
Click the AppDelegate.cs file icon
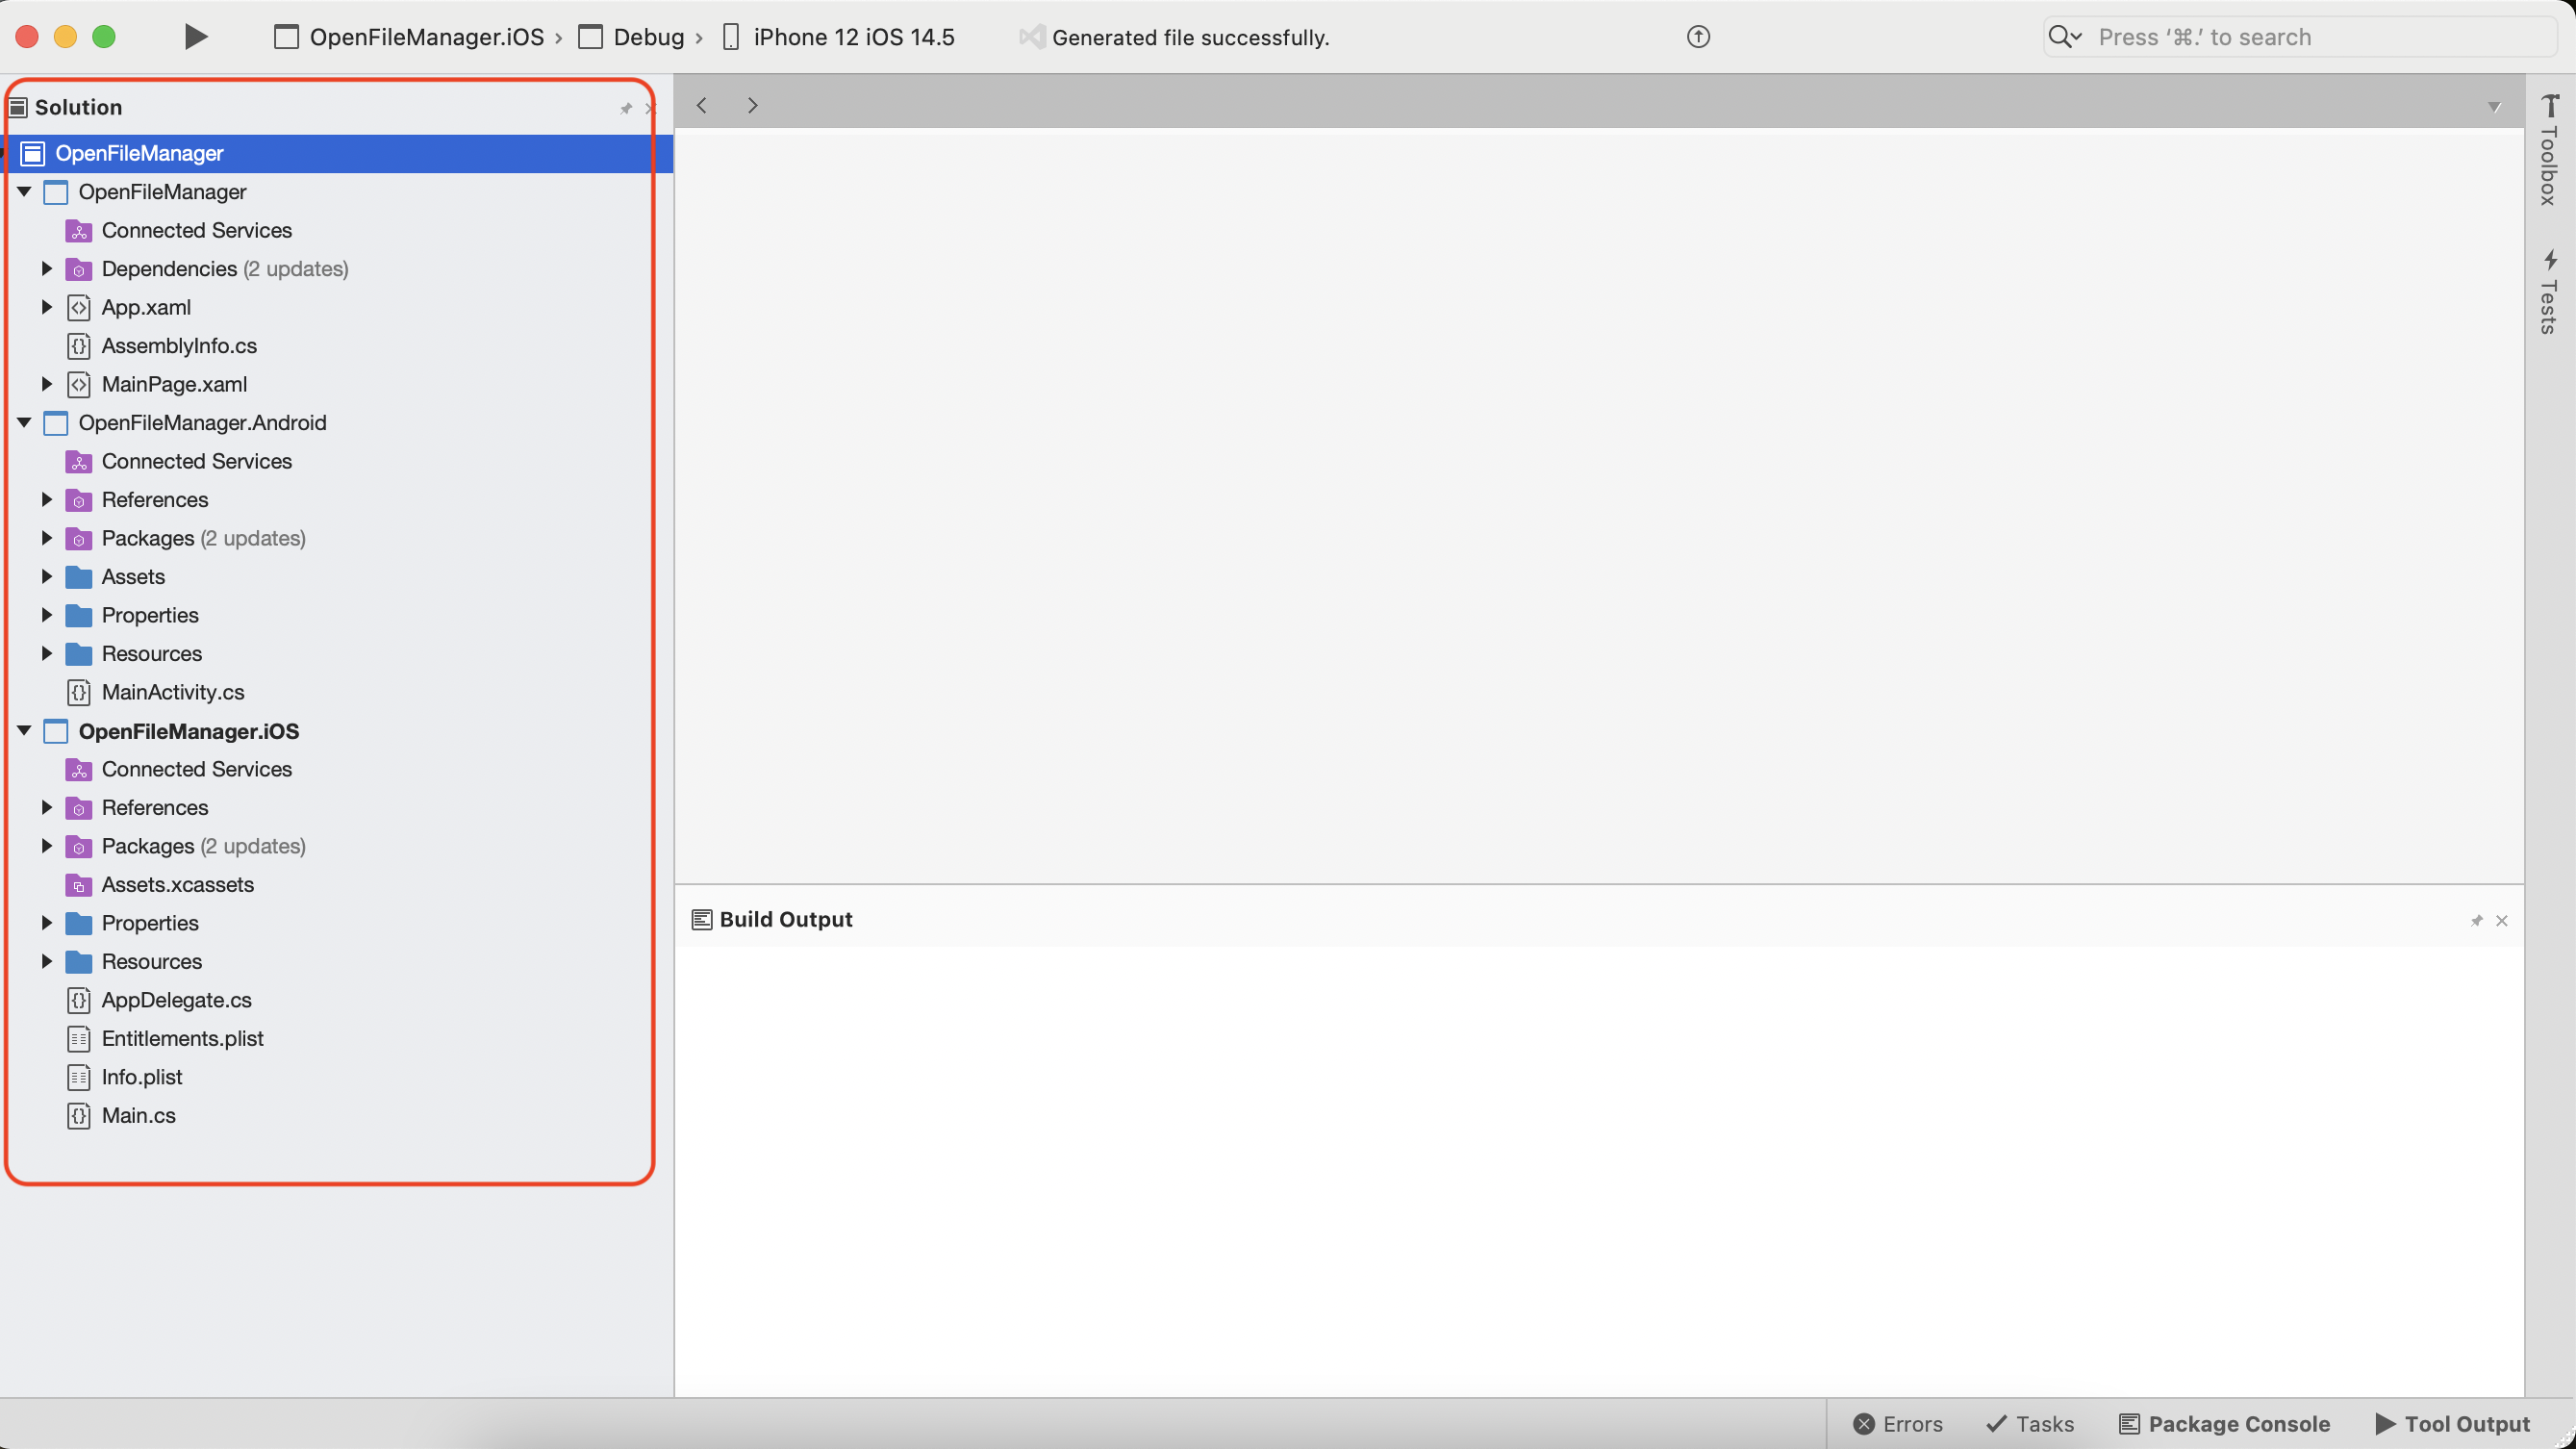[79, 1000]
